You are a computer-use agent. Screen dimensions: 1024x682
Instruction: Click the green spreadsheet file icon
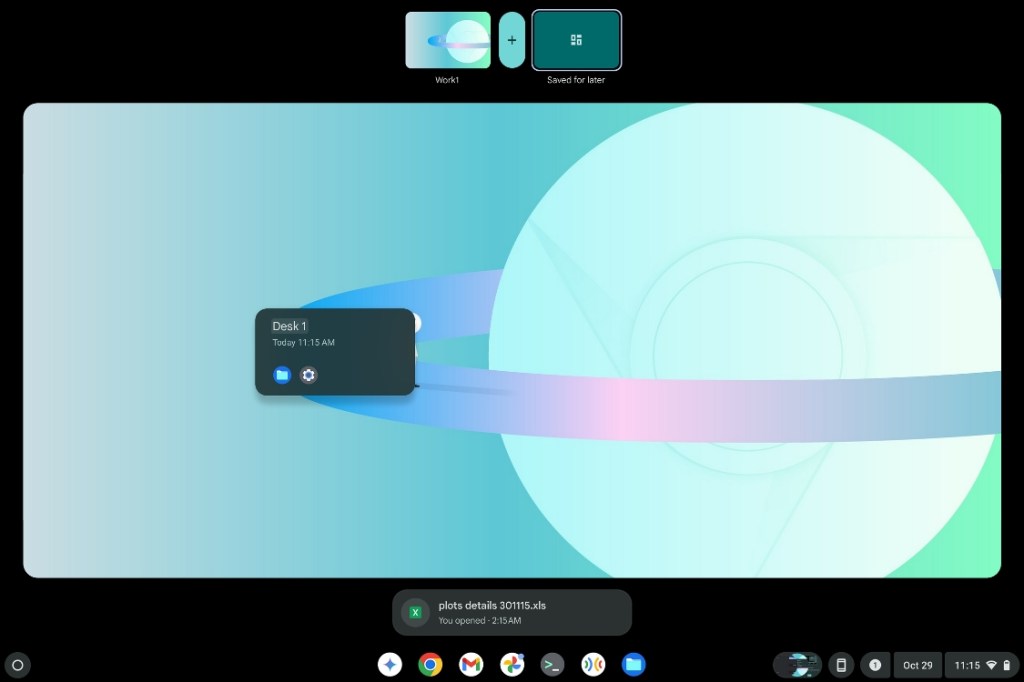click(415, 613)
